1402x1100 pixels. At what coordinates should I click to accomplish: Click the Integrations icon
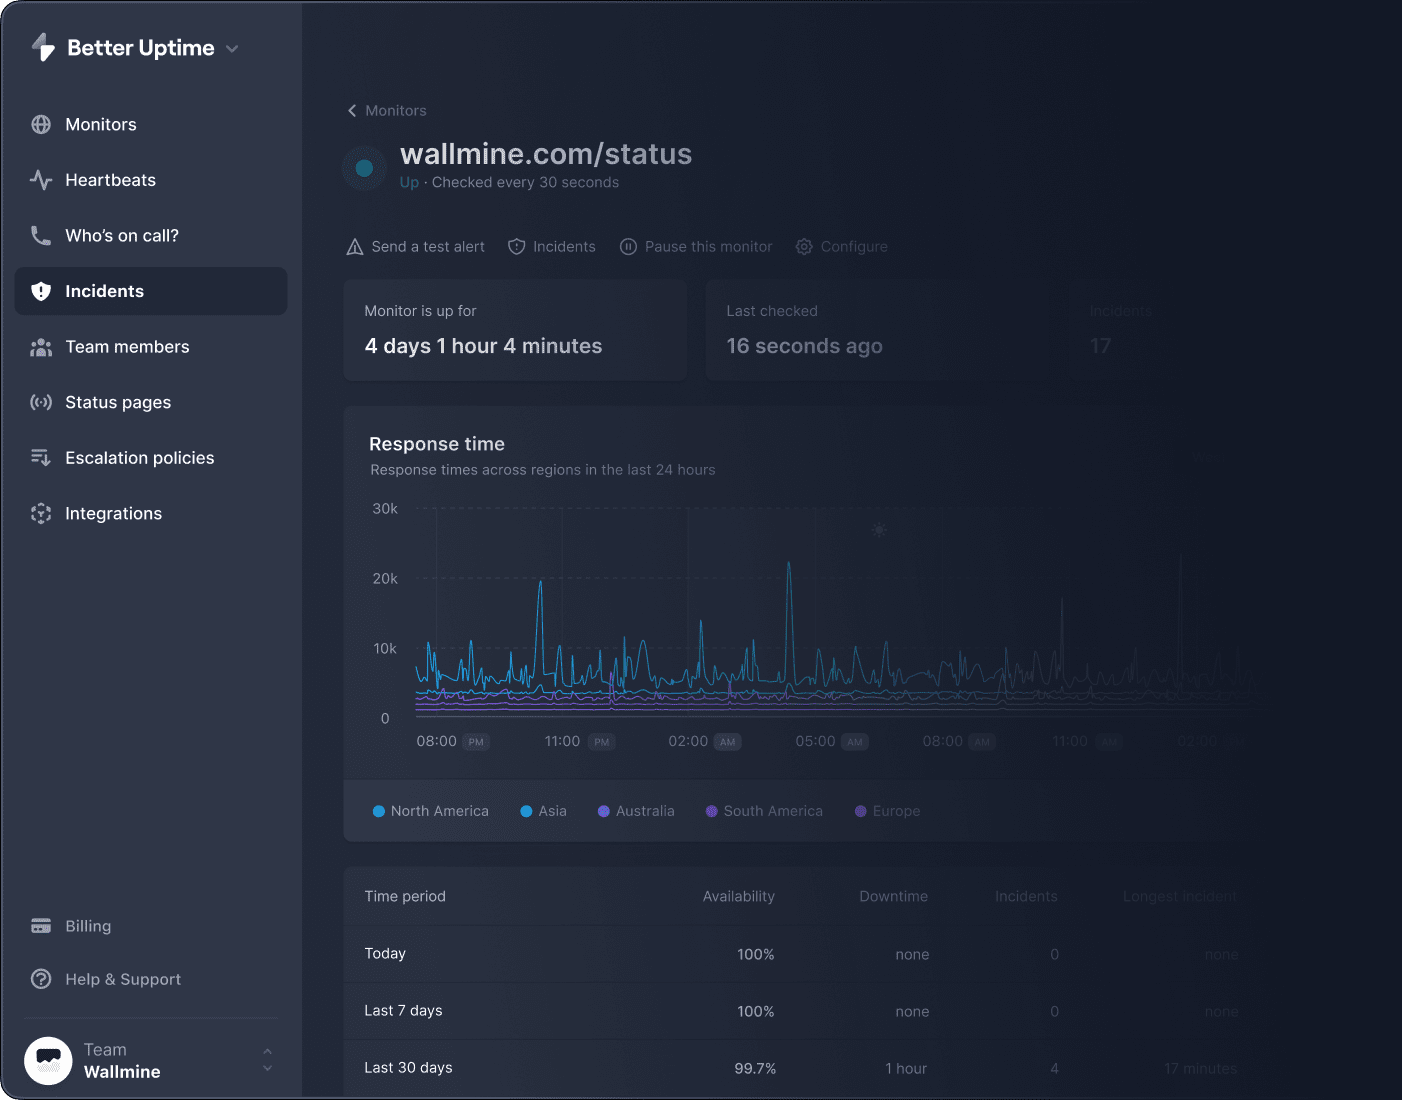(x=41, y=513)
